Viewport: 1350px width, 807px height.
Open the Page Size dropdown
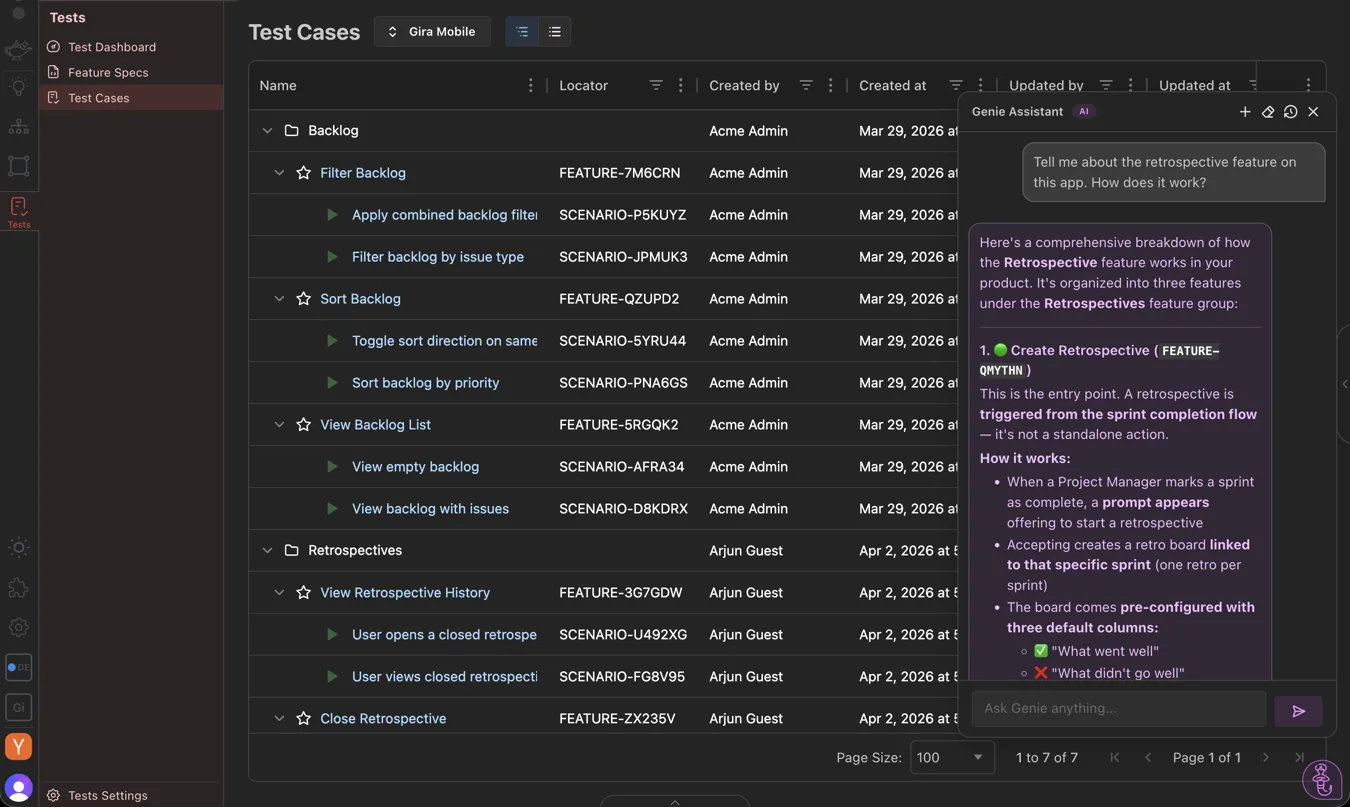(x=952, y=757)
